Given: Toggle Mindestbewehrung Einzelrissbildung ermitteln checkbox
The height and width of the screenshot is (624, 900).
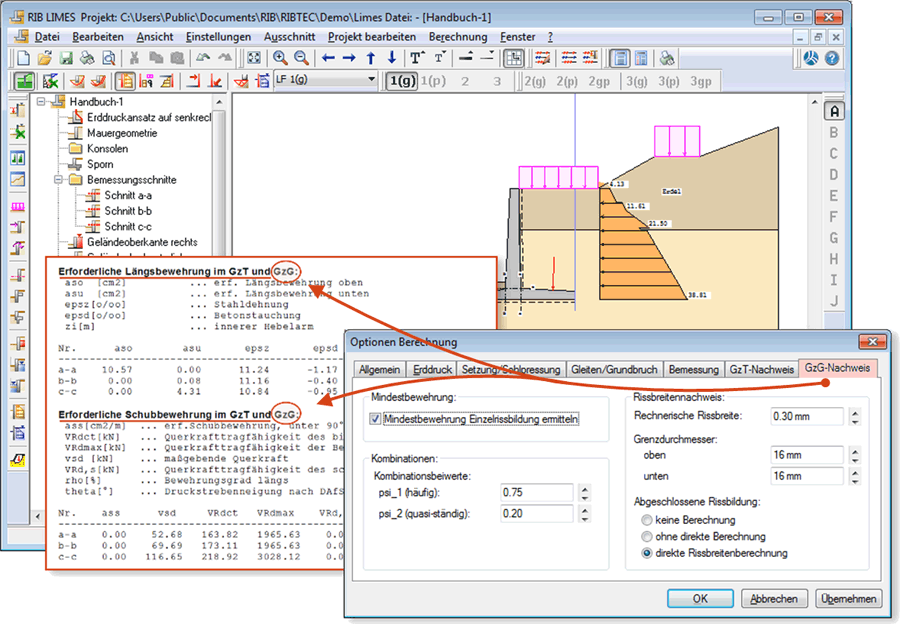Looking at the screenshot, I should [x=375, y=419].
